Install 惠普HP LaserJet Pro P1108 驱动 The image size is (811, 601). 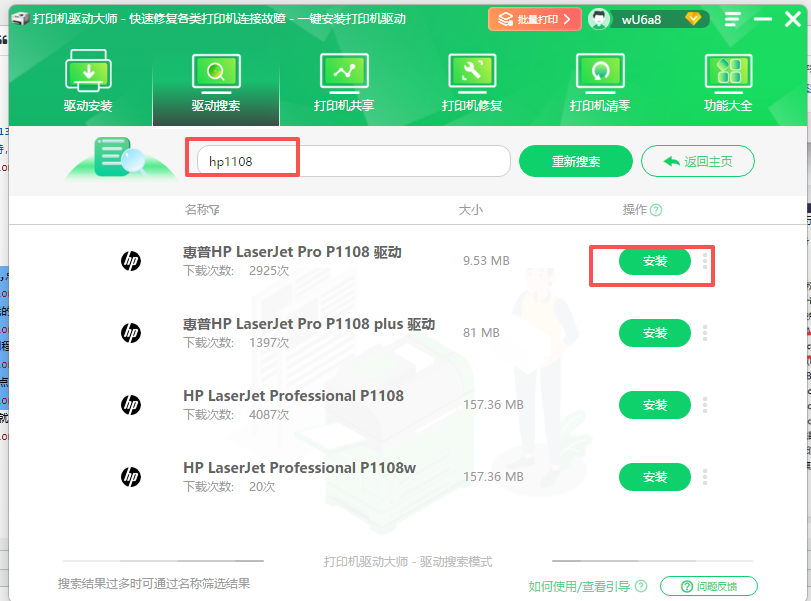click(x=655, y=261)
